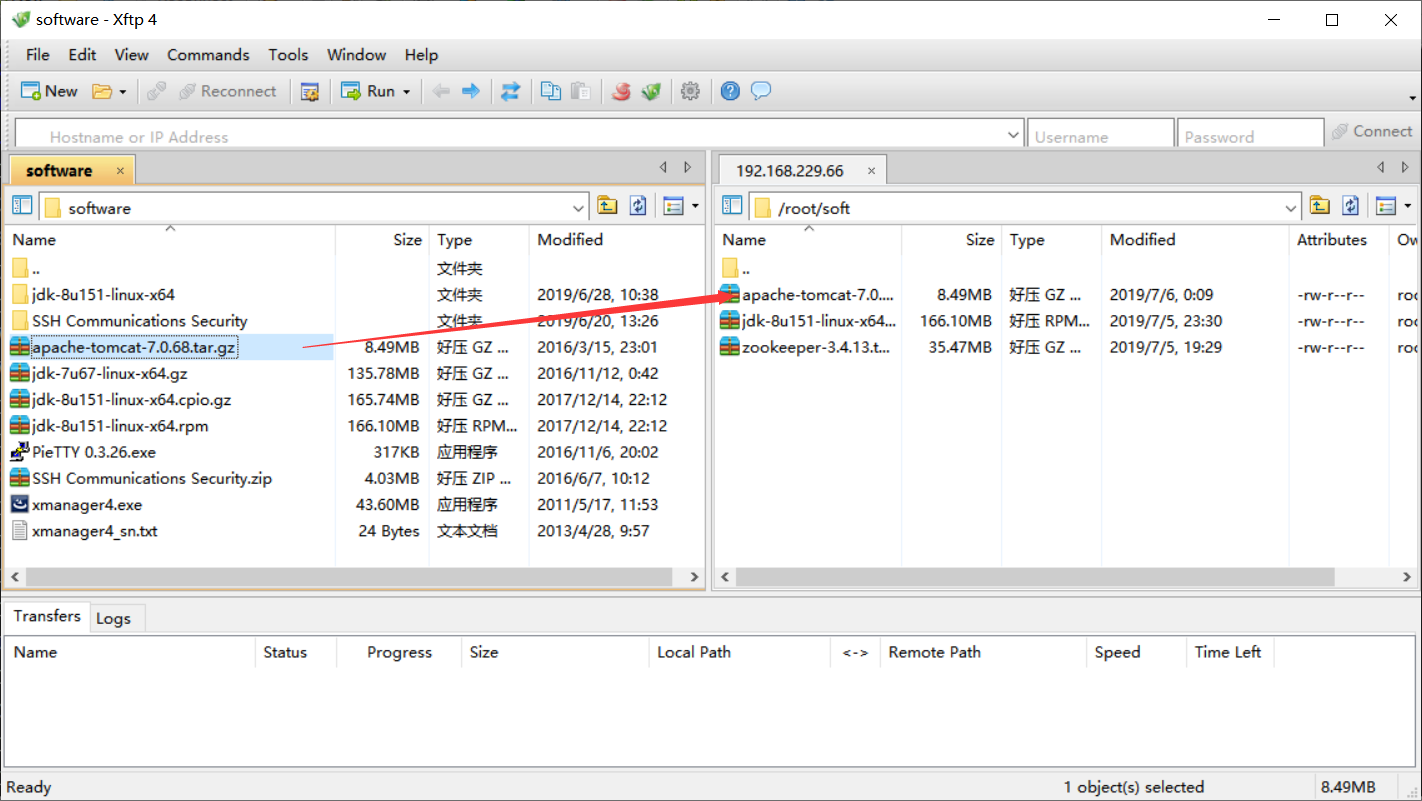This screenshot has width=1422, height=801.
Task: Close the software tab
Action: [120, 171]
